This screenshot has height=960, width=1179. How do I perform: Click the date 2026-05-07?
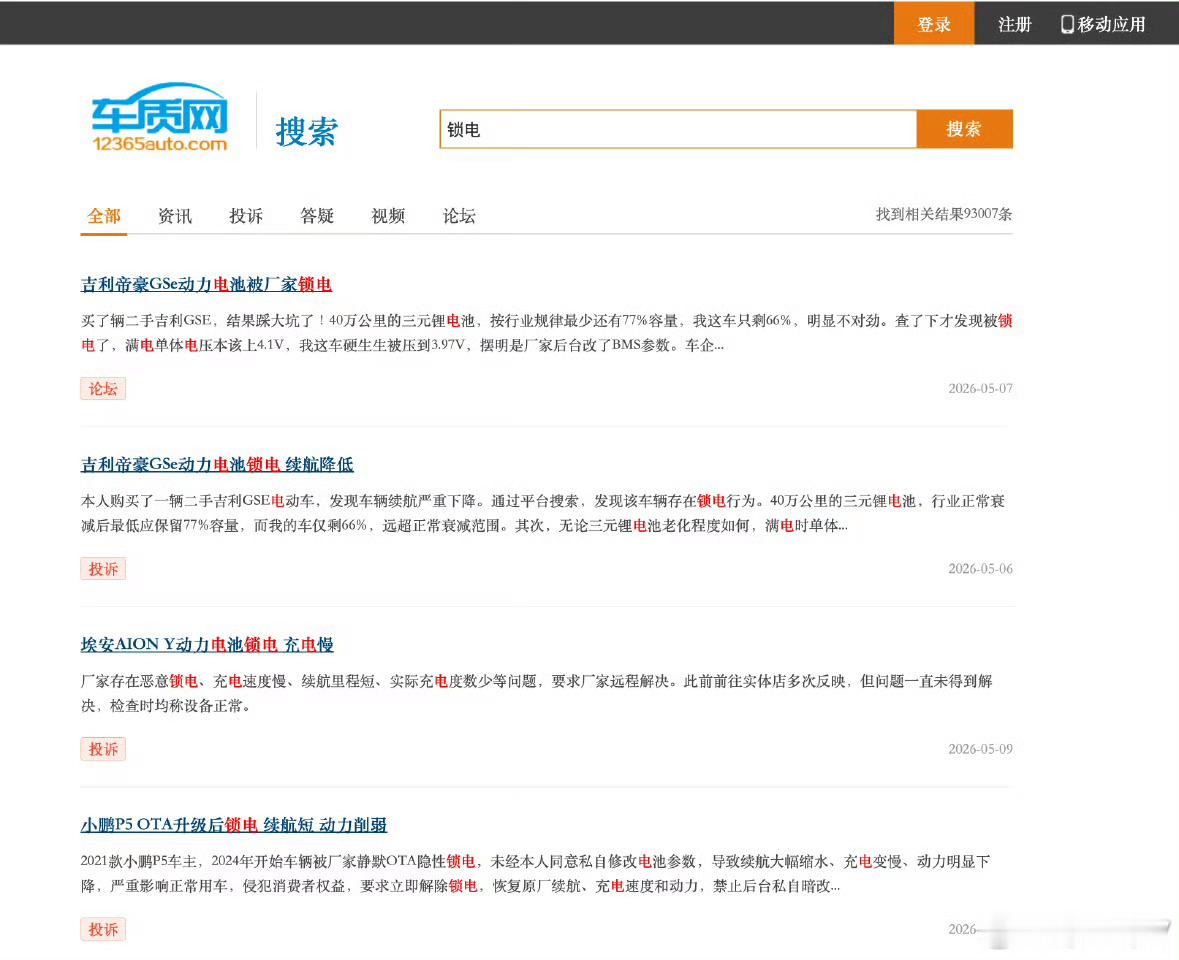tap(980, 389)
